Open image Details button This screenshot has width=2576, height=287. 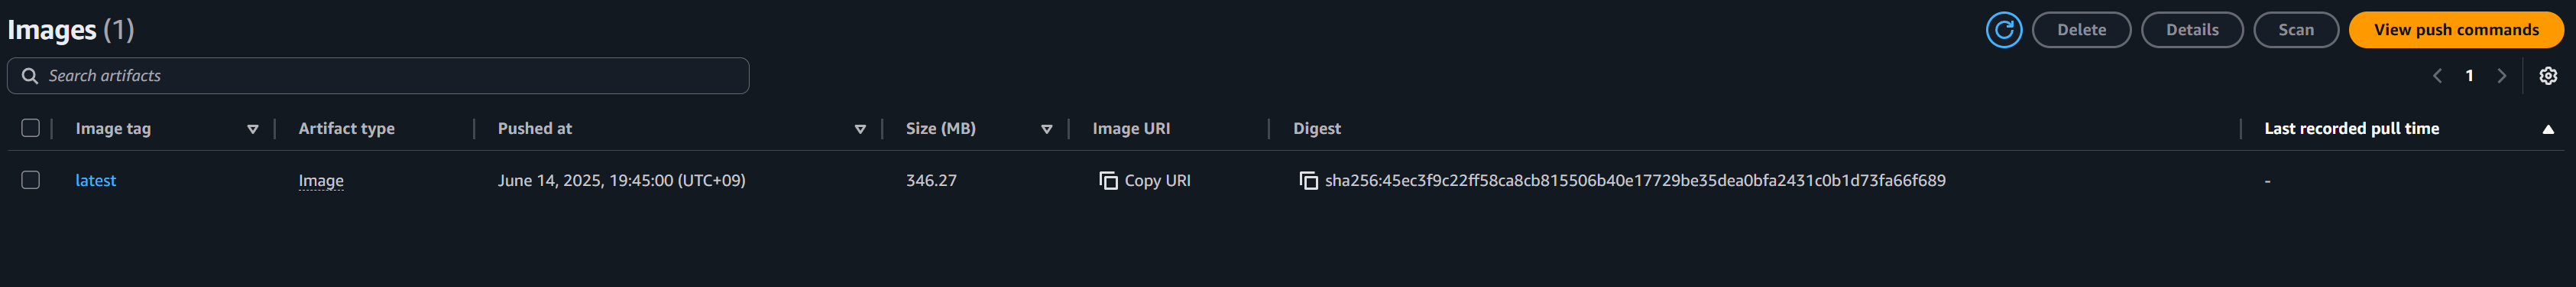click(2192, 30)
